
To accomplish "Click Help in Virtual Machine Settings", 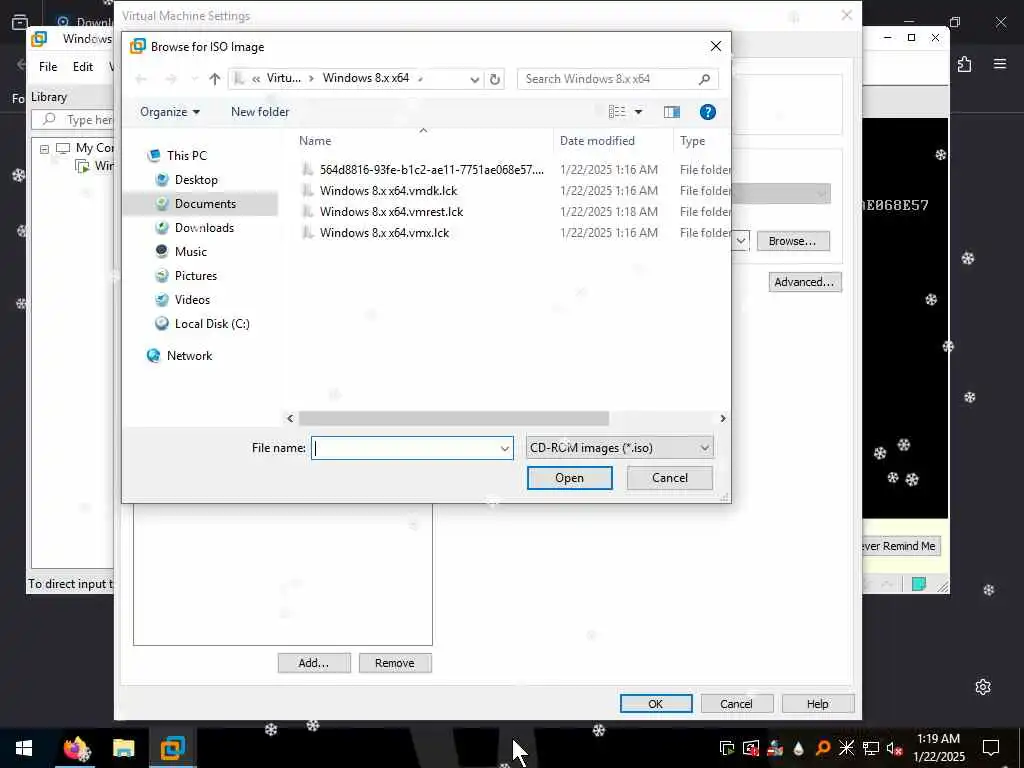I will pyautogui.click(x=818, y=704).
